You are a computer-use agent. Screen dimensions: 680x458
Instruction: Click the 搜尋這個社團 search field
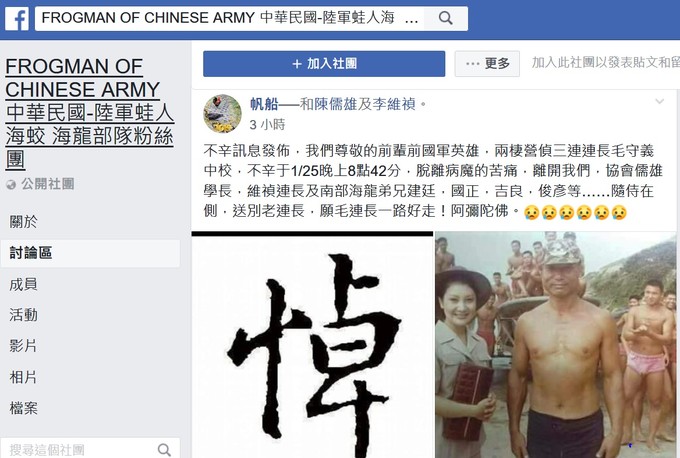click(x=90, y=449)
